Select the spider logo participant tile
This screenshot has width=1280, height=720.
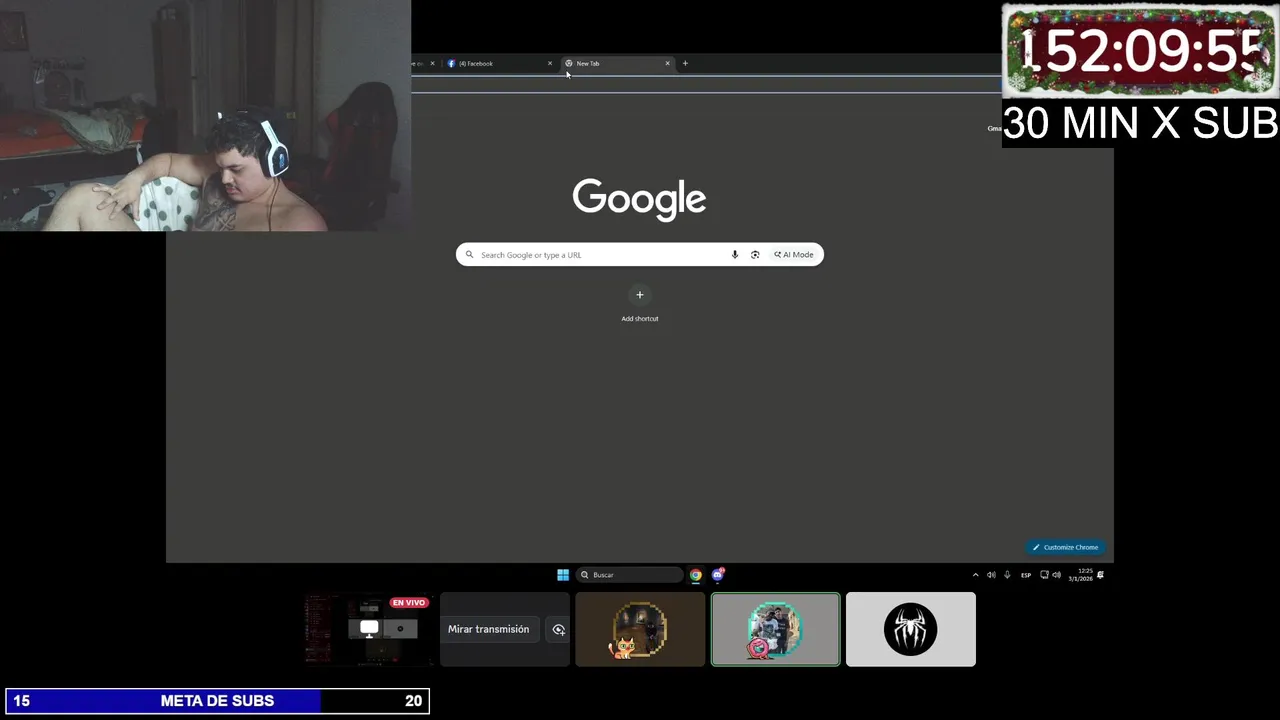[x=911, y=629]
